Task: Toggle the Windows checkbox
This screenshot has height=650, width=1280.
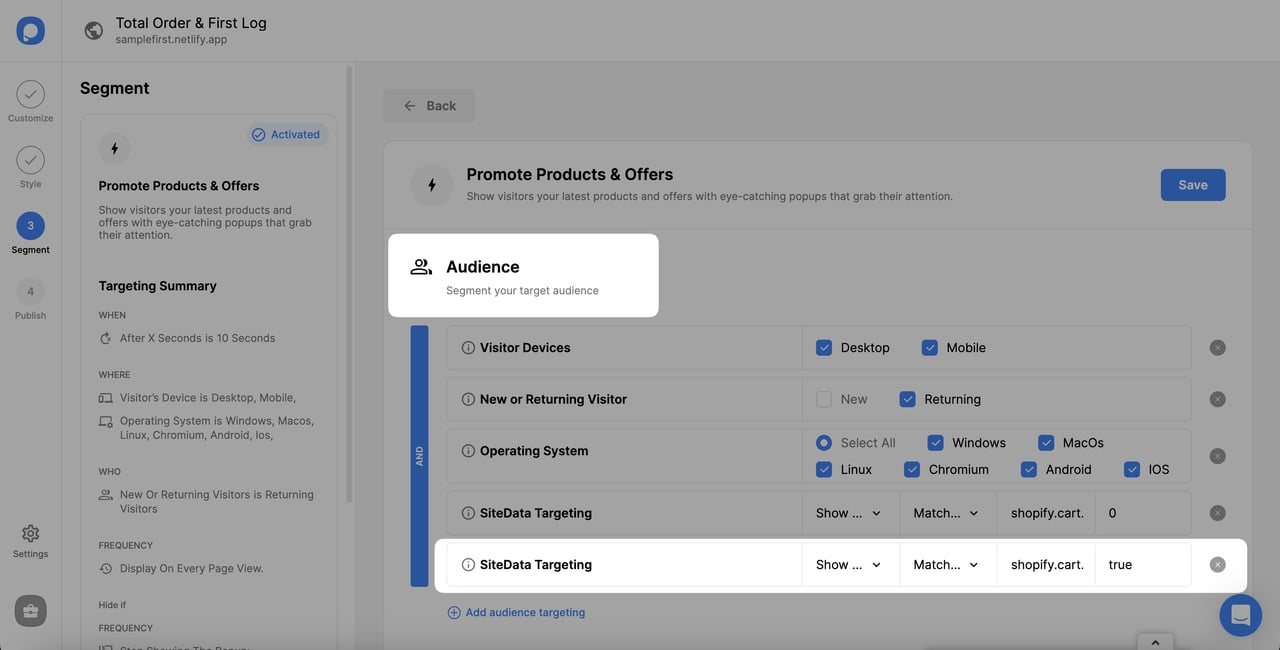Action: pyautogui.click(x=936, y=443)
